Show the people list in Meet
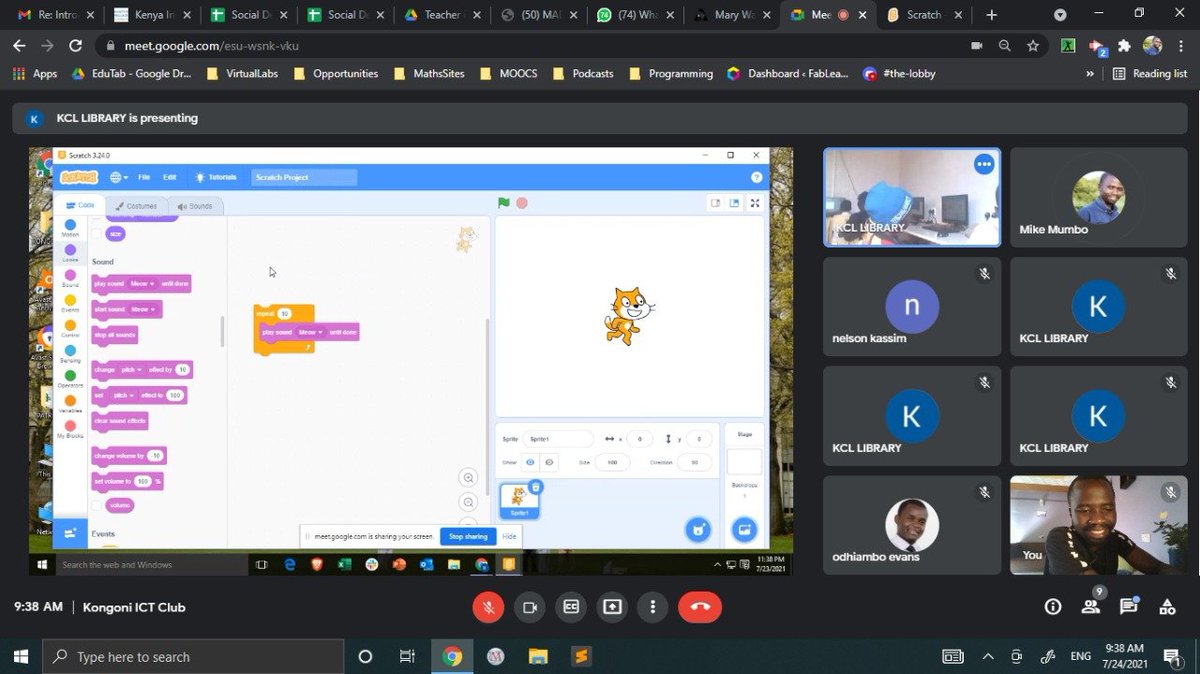This screenshot has height=674, width=1200. (x=1090, y=606)
